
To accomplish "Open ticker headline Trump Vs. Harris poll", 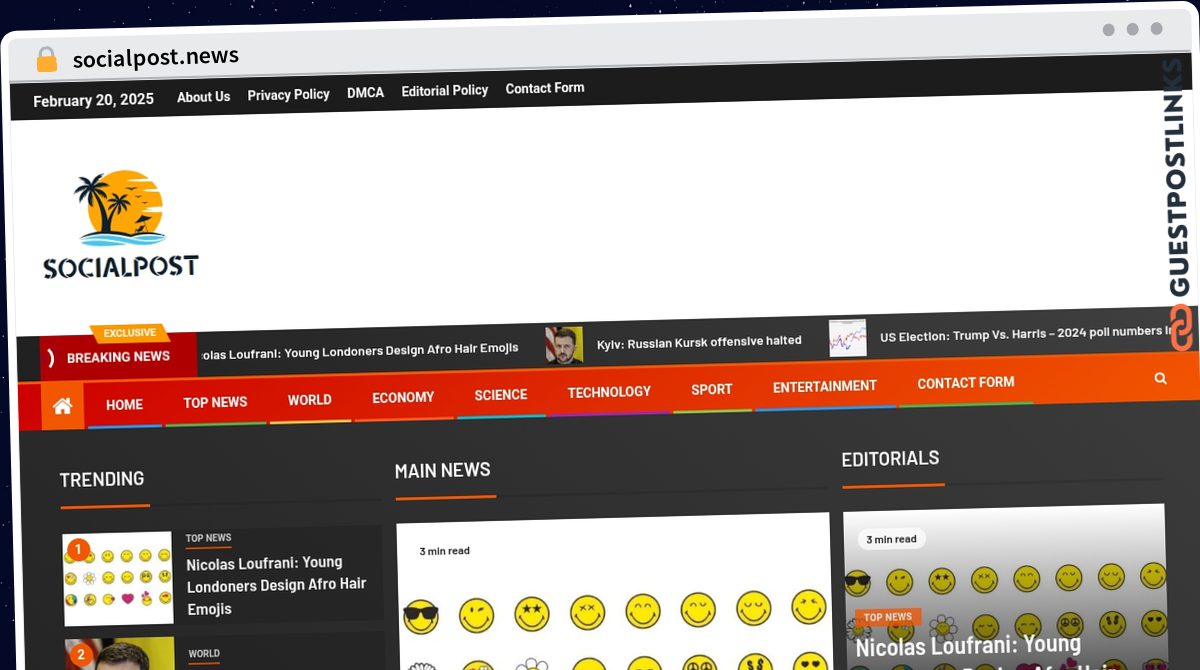I will (x=1025, y=334).
